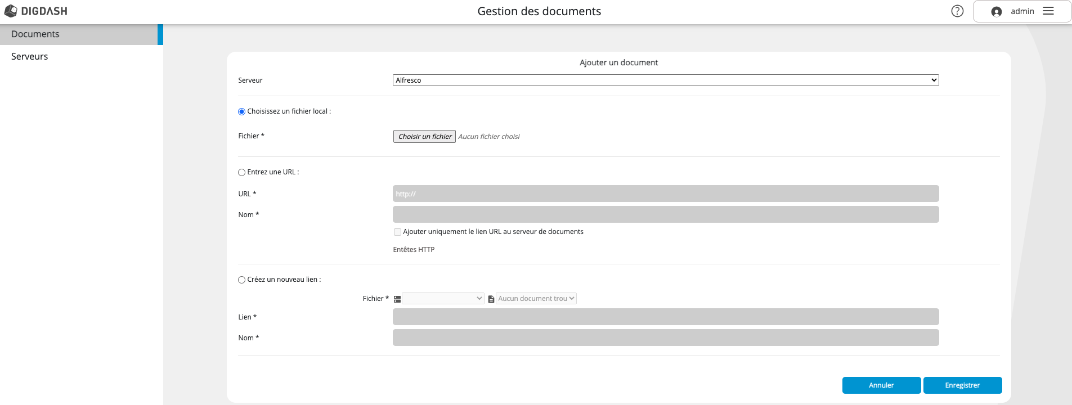Select Choisissez un fichier local radio
This screenshot has height=405, width=1072.
point(241,112)
